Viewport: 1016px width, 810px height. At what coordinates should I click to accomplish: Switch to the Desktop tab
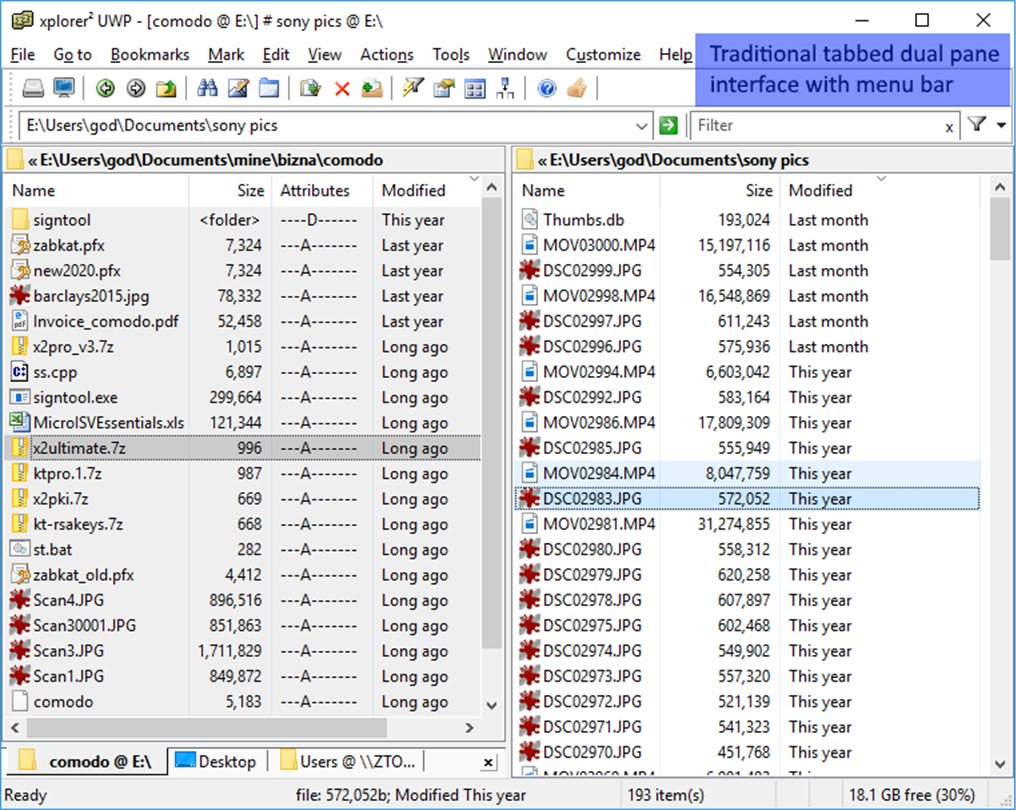tap(217, 761)
